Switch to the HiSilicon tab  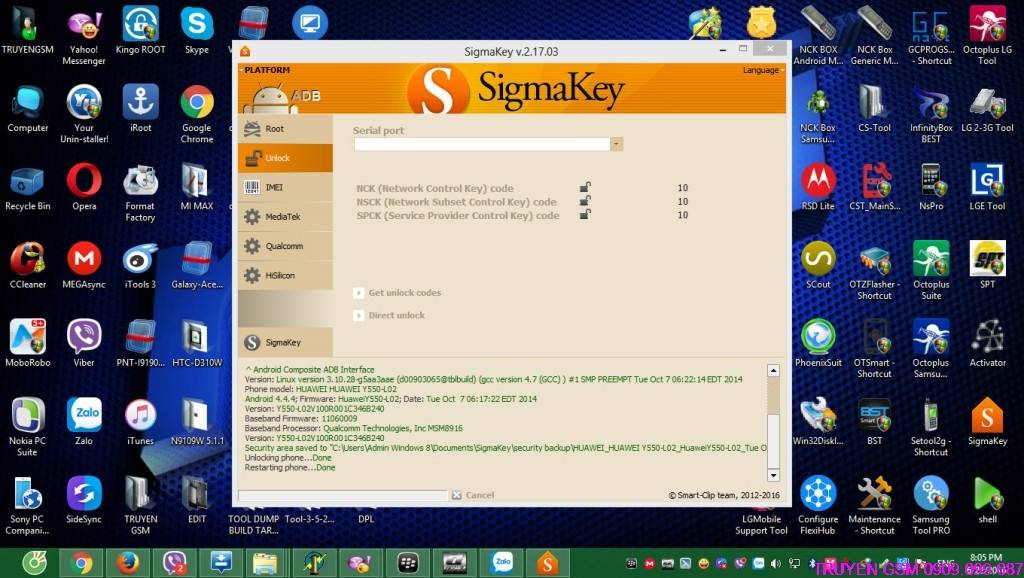coord(285,276)
